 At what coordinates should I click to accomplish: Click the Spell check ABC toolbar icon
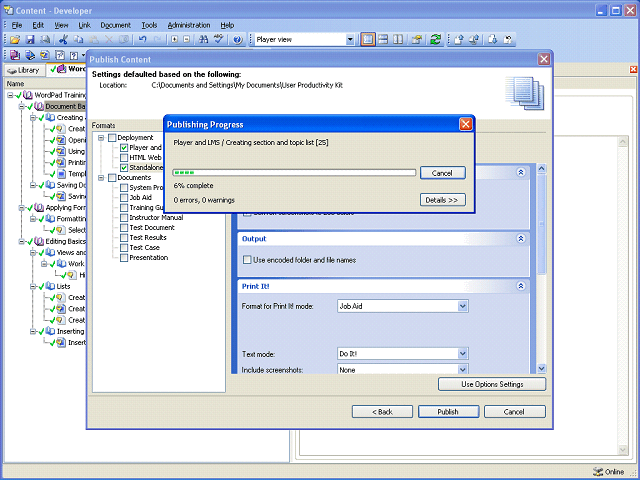219,40
